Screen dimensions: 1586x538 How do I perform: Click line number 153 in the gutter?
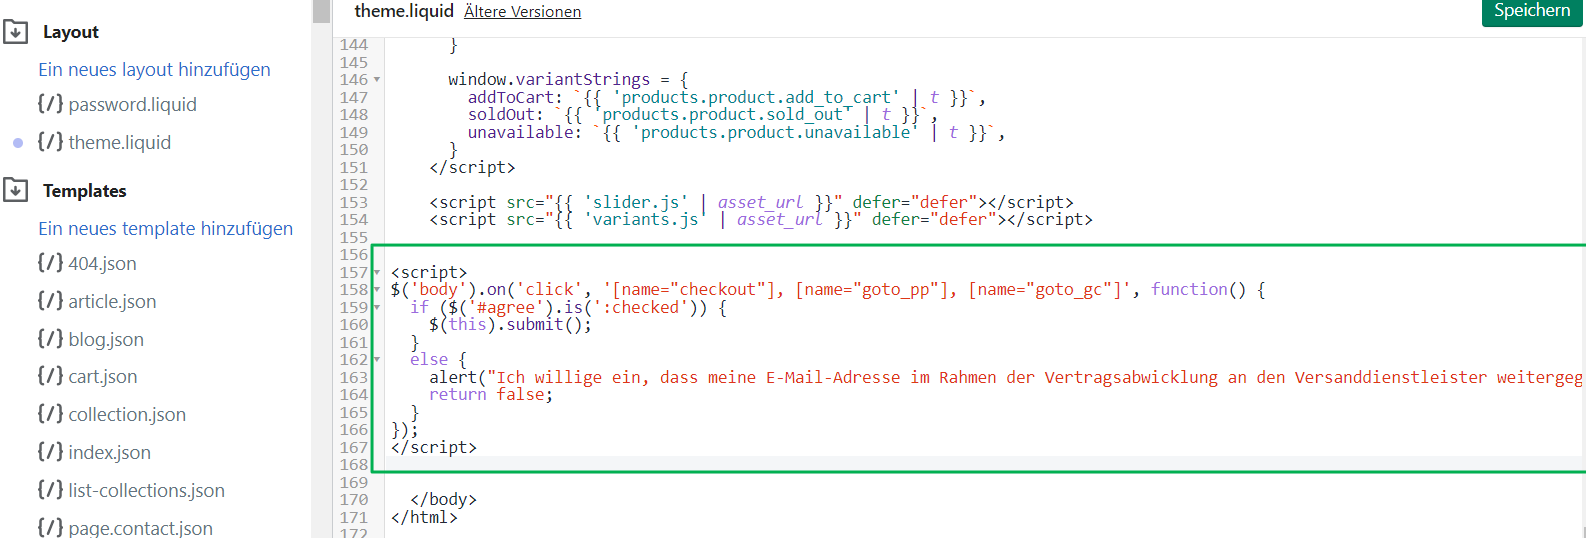[x=354, y=202]
